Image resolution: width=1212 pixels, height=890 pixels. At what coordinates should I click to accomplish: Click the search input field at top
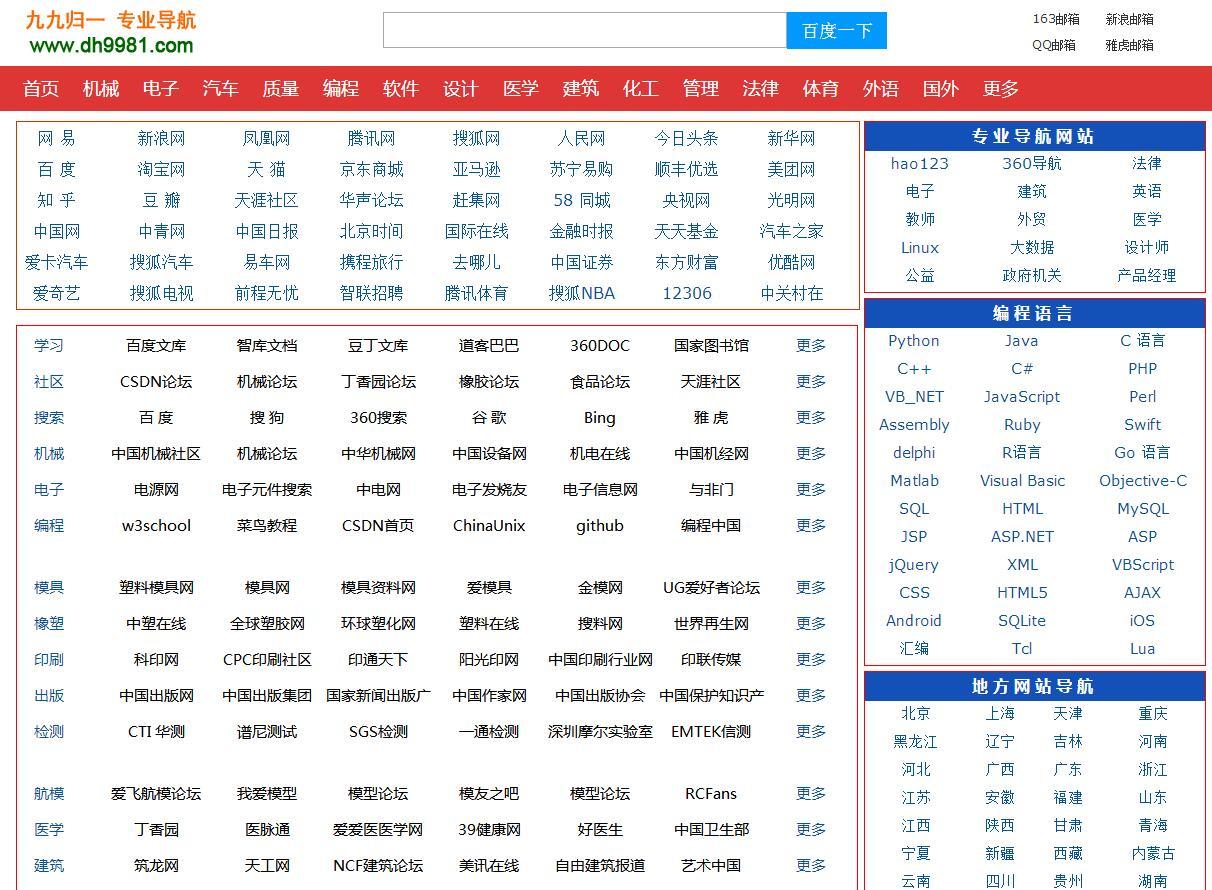pyautogui.click(x=585, y=30)
